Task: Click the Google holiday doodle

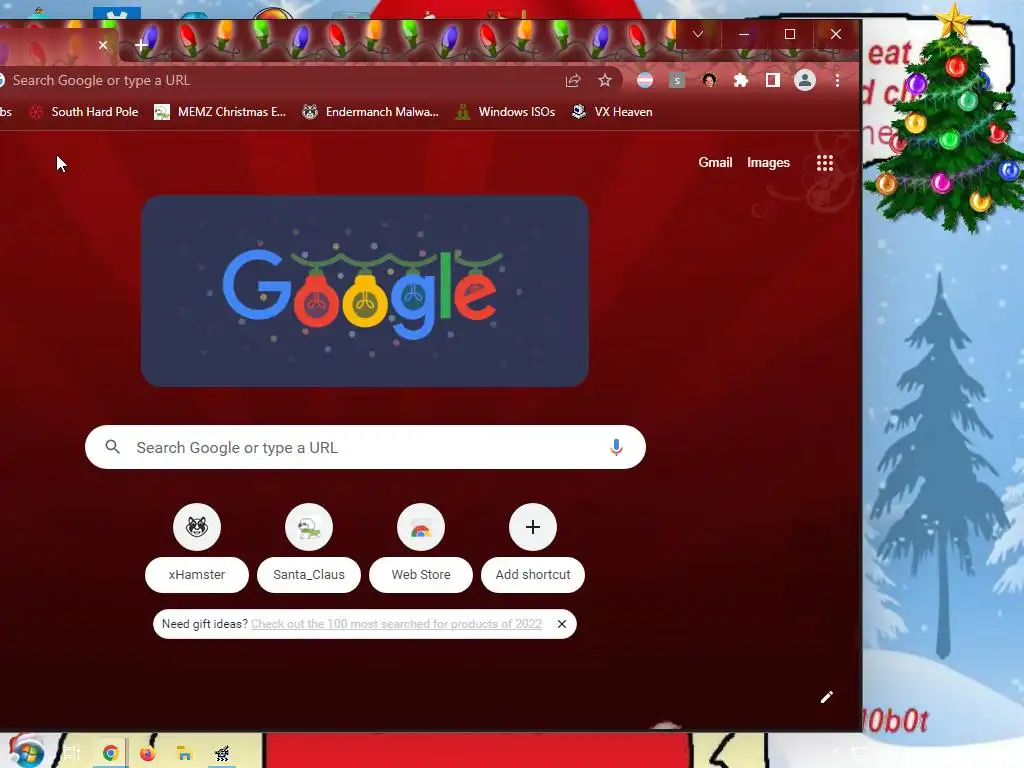Action: coord(364,291)
